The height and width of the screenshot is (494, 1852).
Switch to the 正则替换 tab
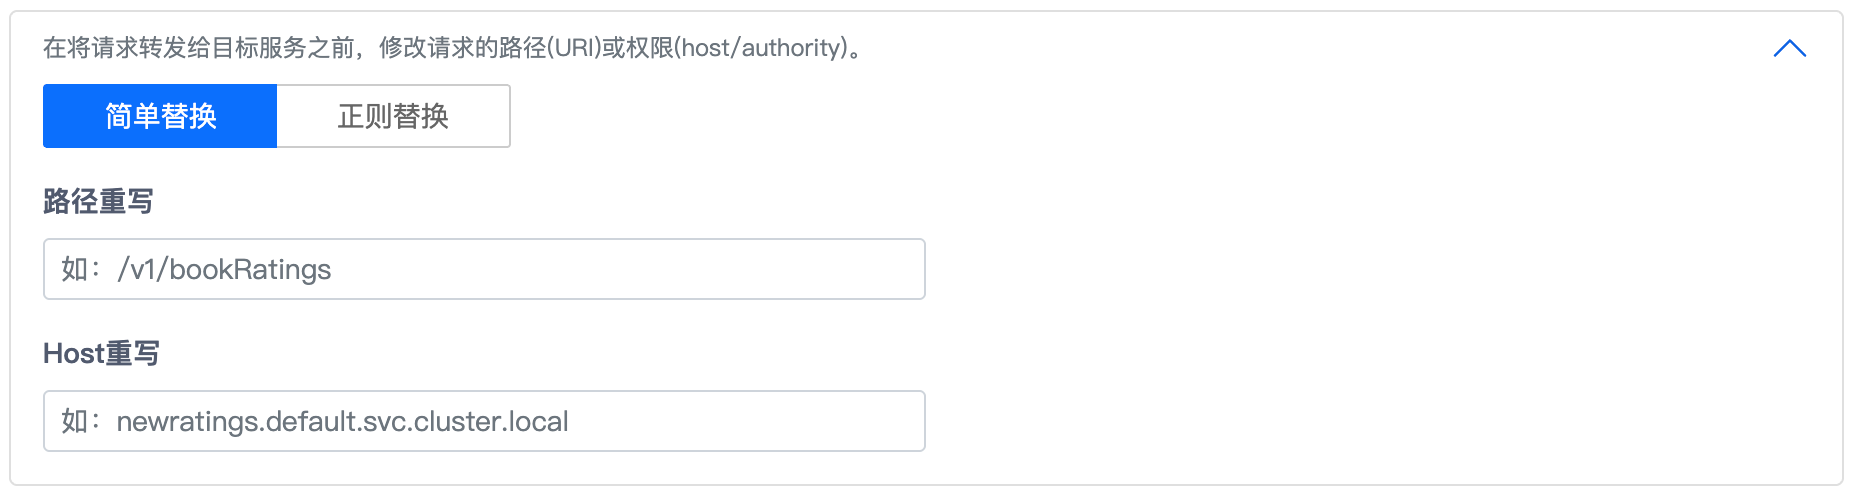[393, 116]
